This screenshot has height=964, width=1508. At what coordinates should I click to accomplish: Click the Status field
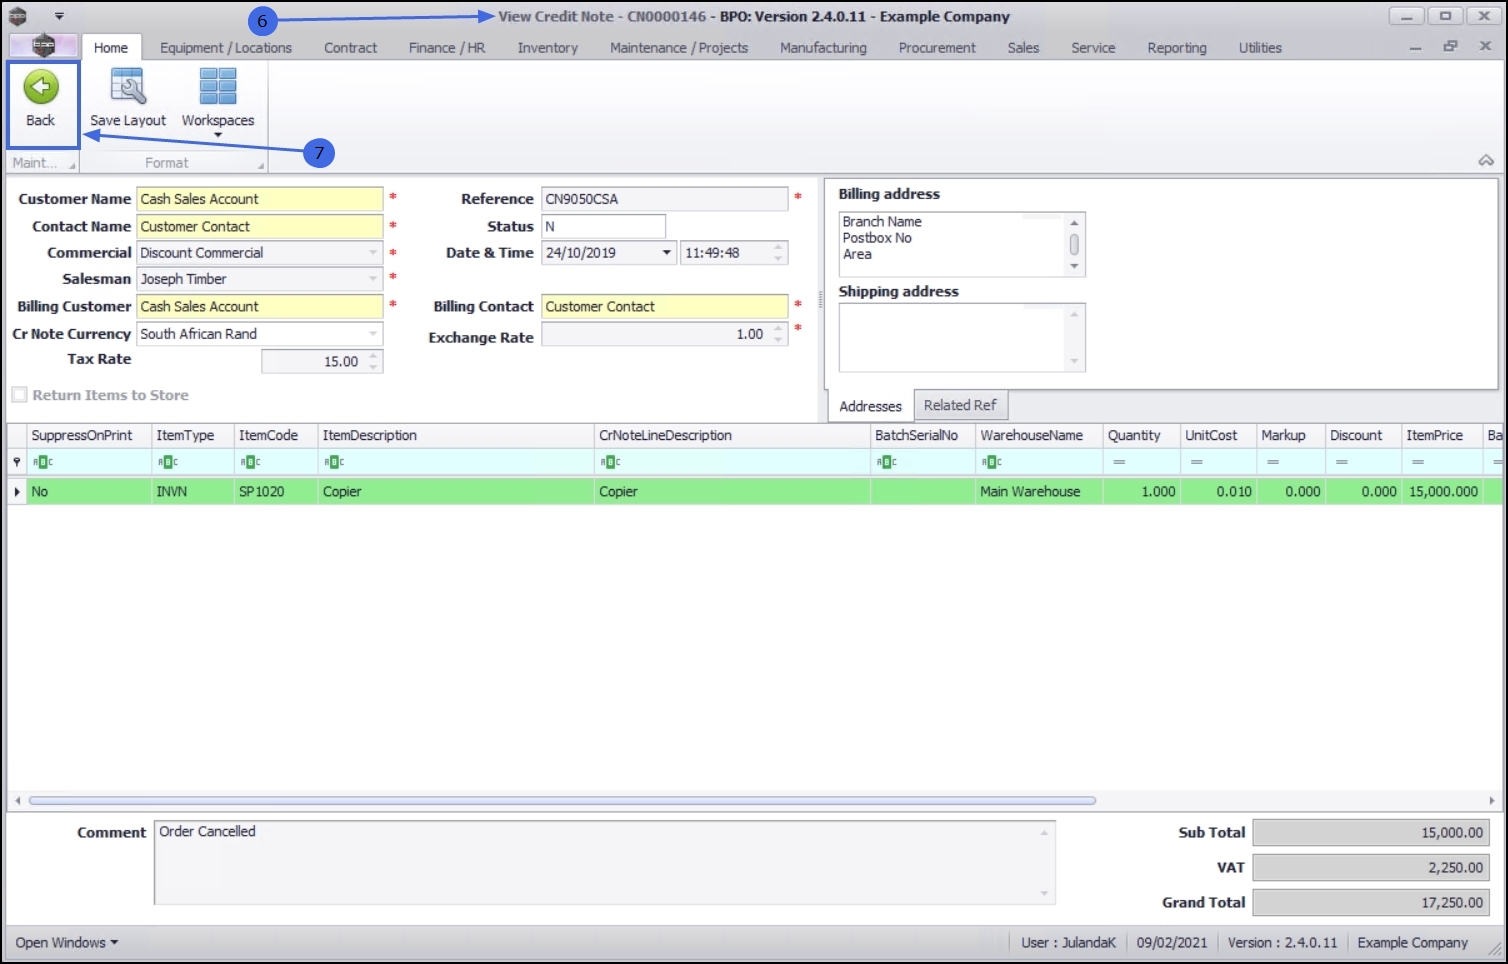(604, 226)
